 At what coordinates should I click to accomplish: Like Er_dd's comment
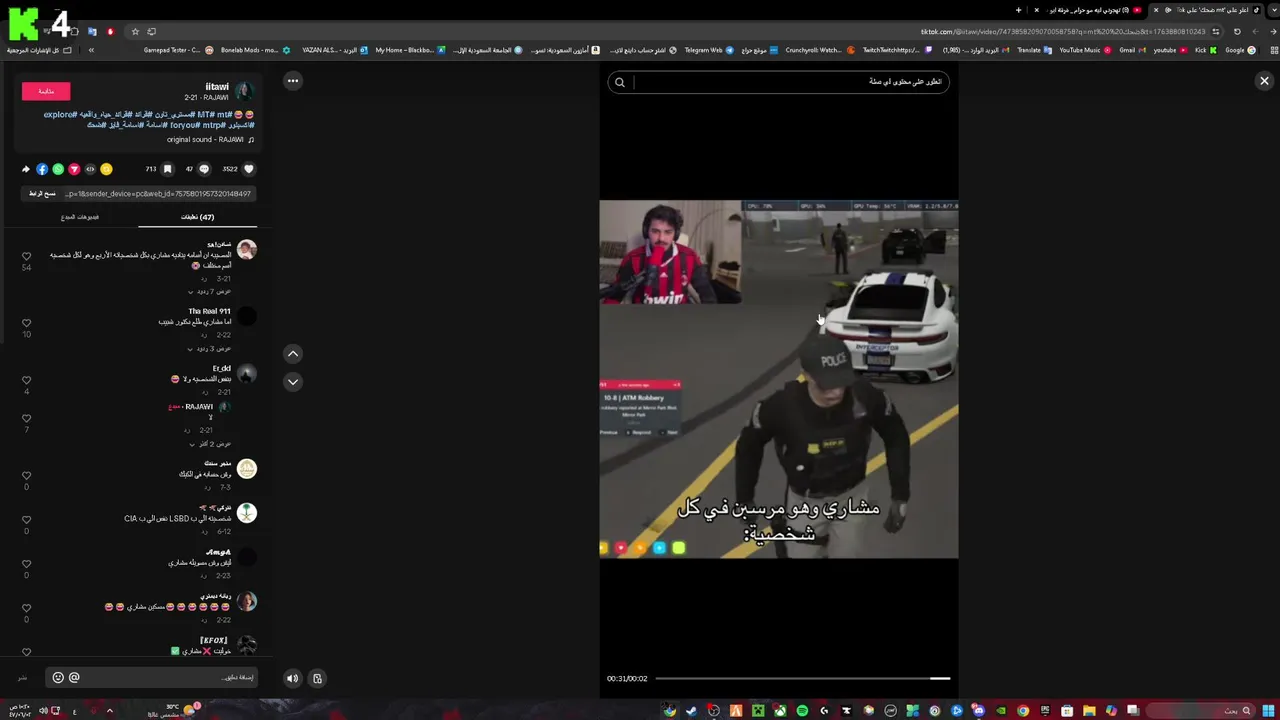[26, 380]
